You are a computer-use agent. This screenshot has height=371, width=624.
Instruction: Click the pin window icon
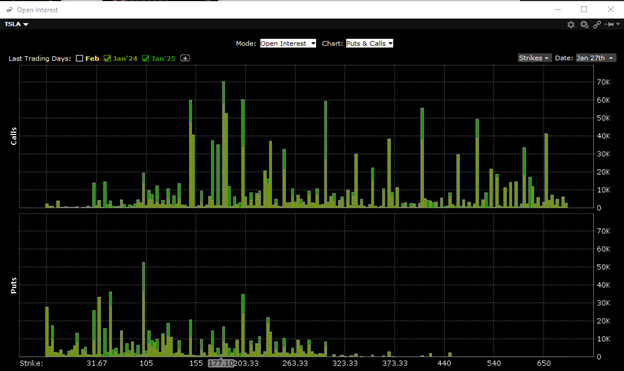(609, 25)
